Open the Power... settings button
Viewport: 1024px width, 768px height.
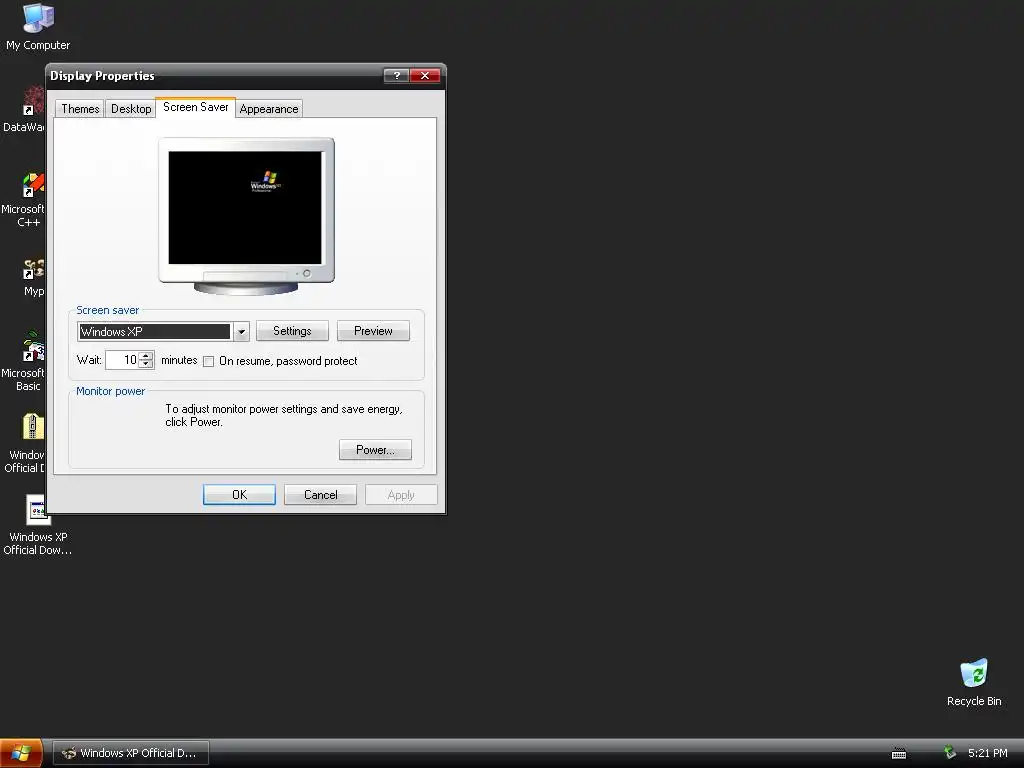tap(375, 450)
